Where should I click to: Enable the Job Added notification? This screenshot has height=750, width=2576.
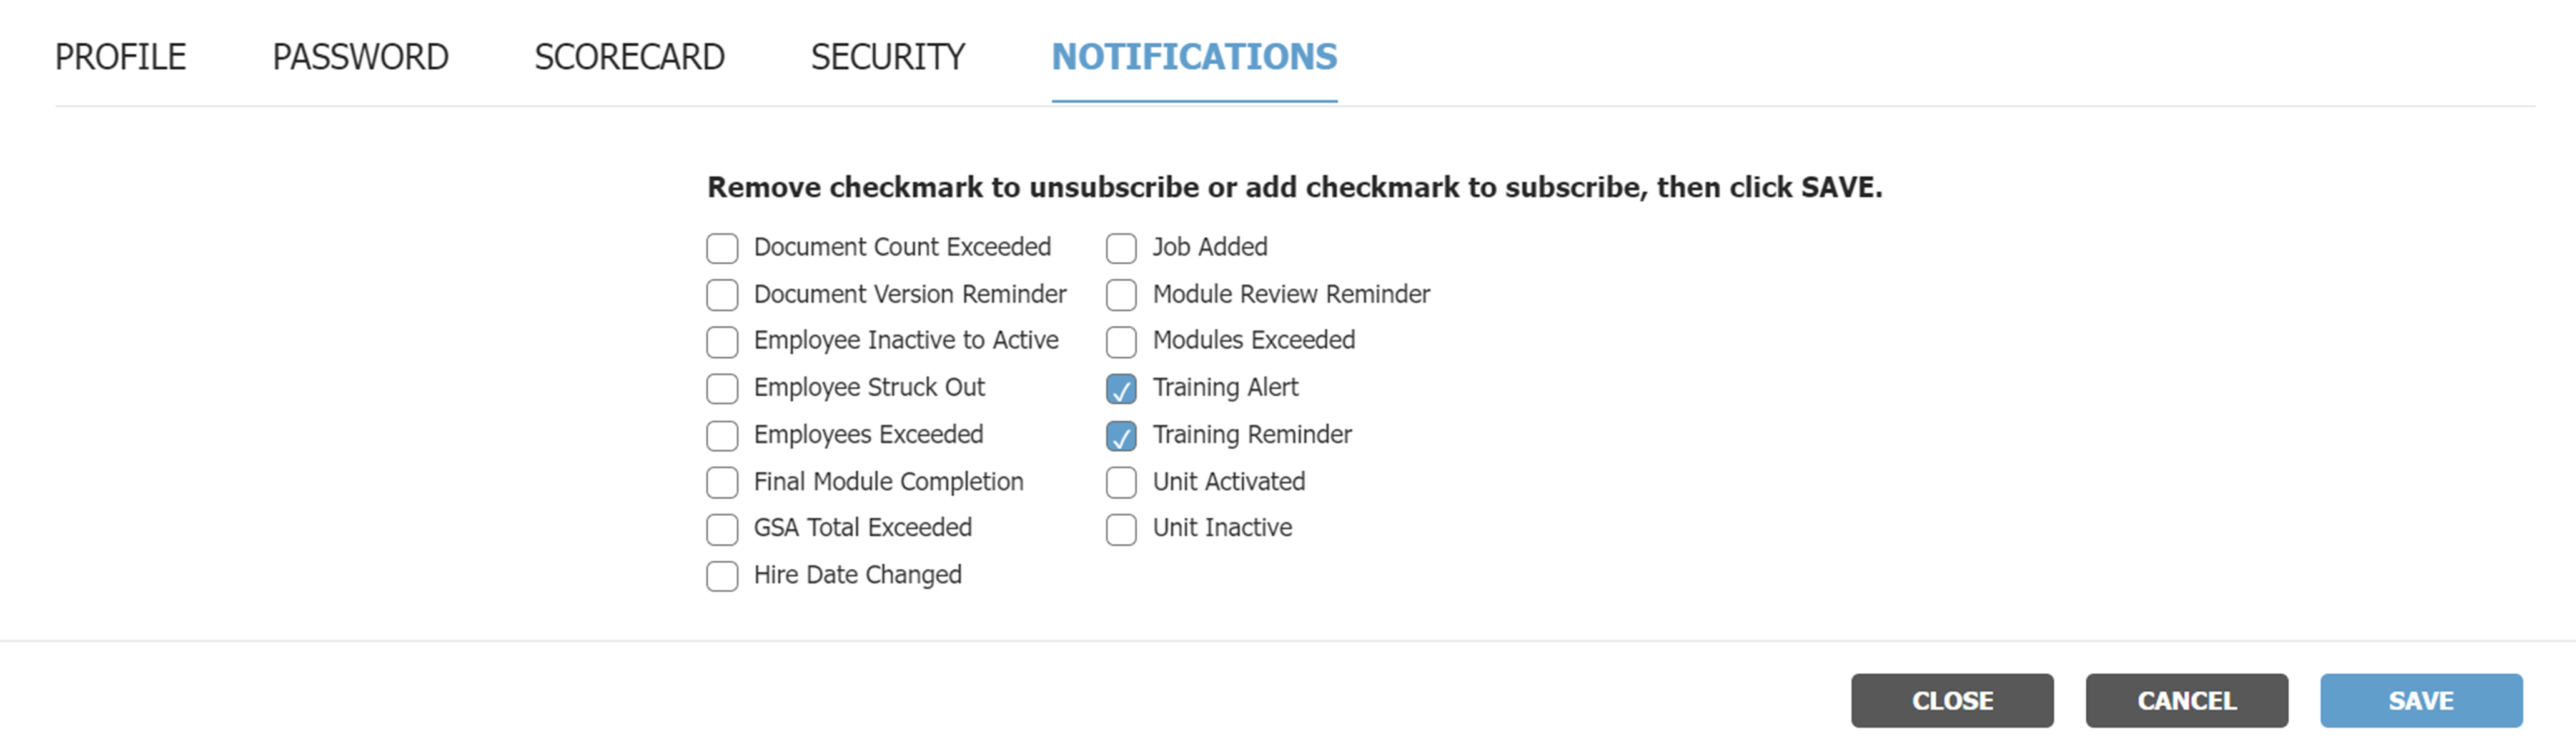tap(1121, 248)
